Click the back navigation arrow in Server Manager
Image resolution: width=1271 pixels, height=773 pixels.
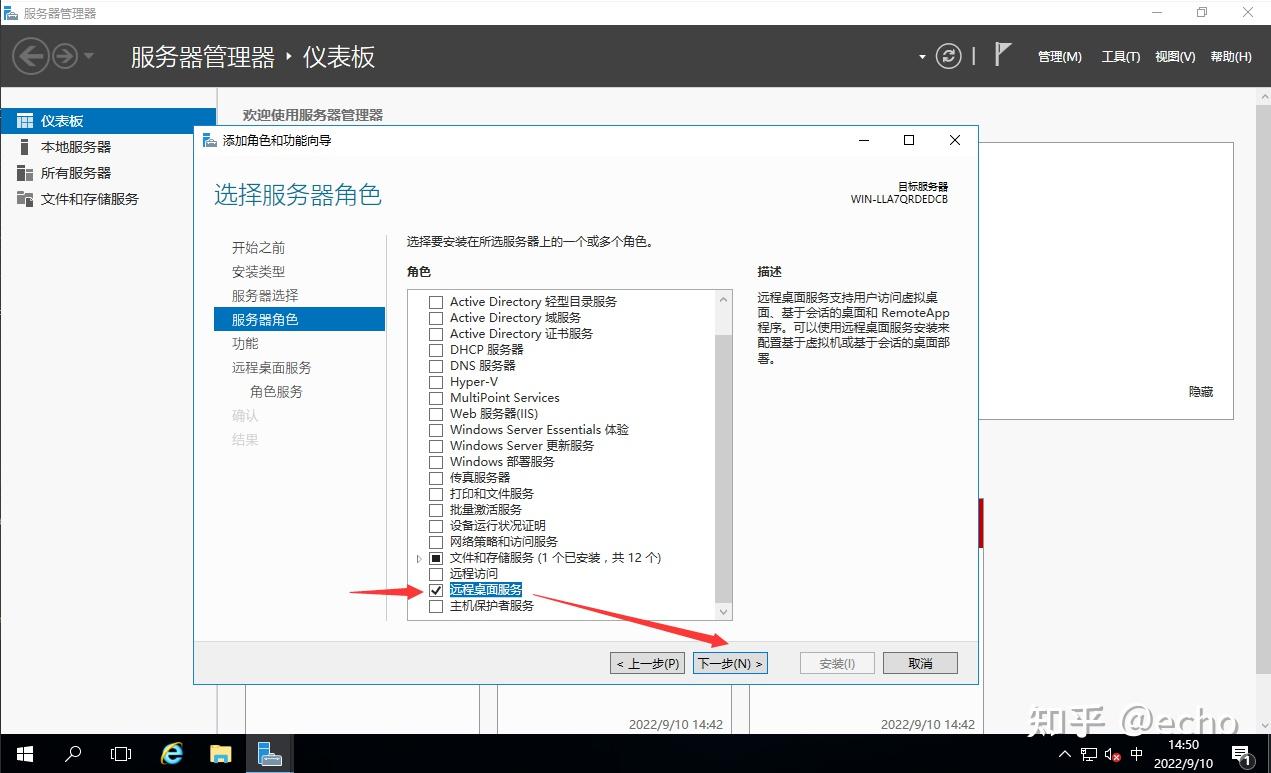[31, 56]
